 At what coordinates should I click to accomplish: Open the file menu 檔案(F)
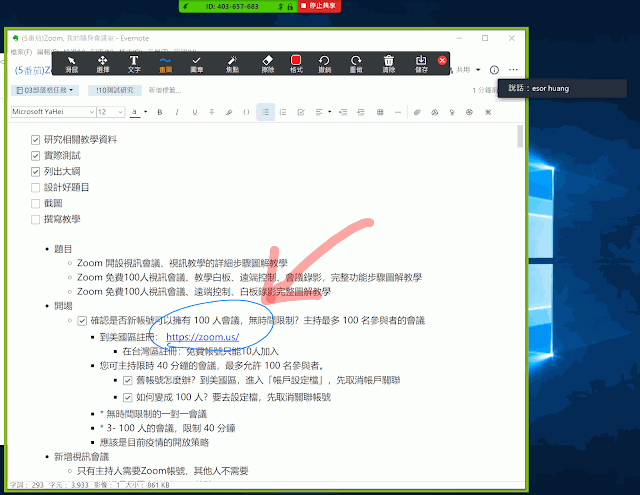[21, 52]
